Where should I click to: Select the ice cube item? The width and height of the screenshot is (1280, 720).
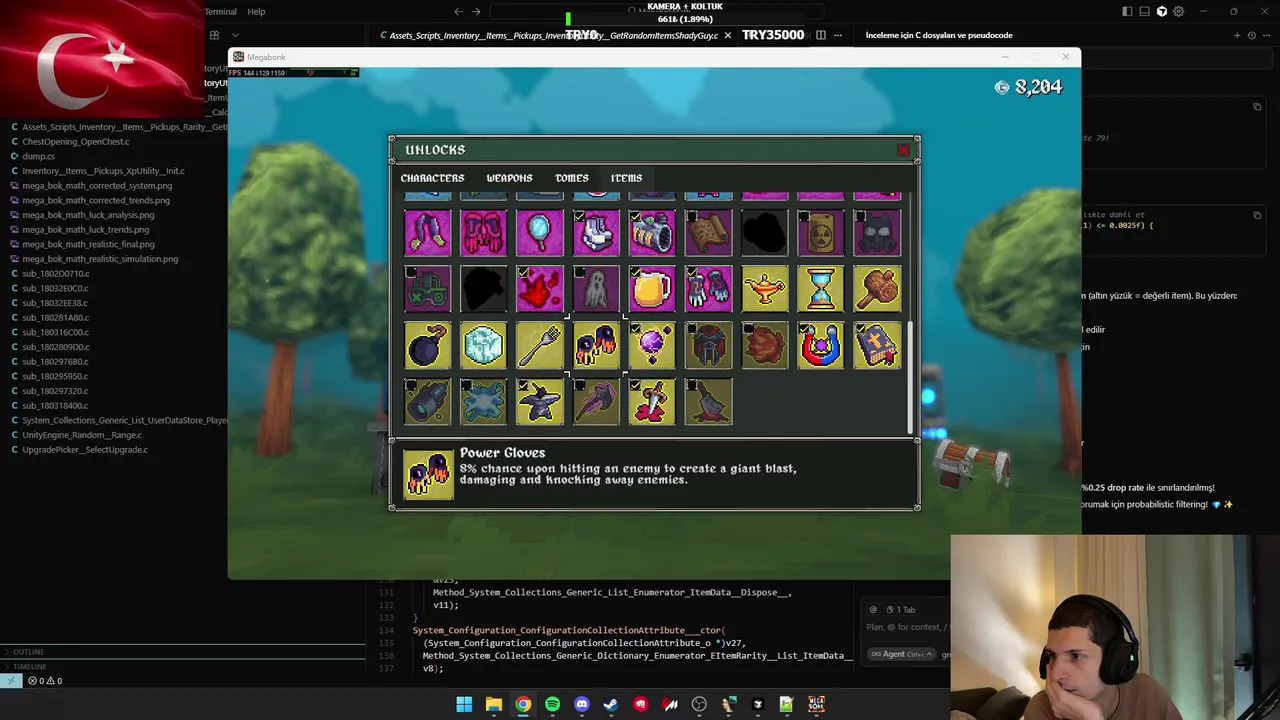point(484,345)
